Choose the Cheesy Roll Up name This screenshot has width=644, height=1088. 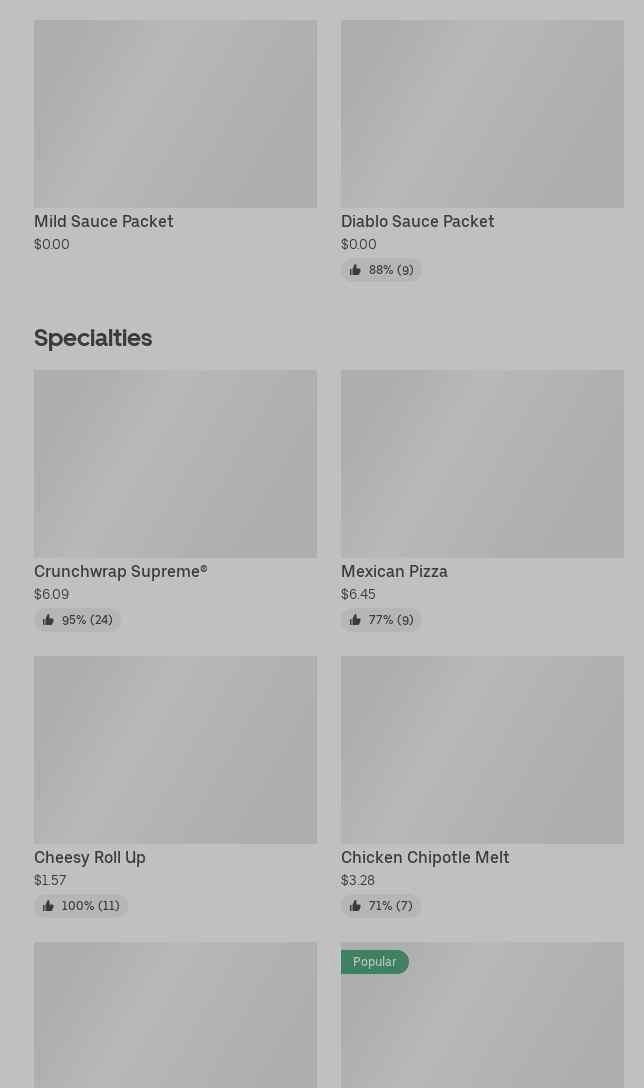pyautogui.click(x=90, y=857)
